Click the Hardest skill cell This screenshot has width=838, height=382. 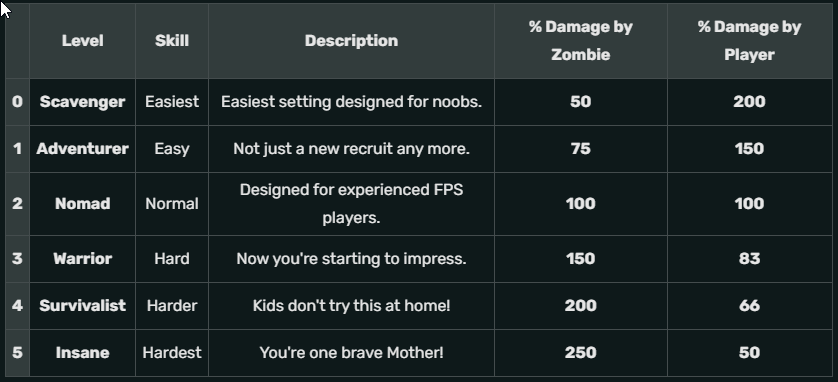coord(172,353)
